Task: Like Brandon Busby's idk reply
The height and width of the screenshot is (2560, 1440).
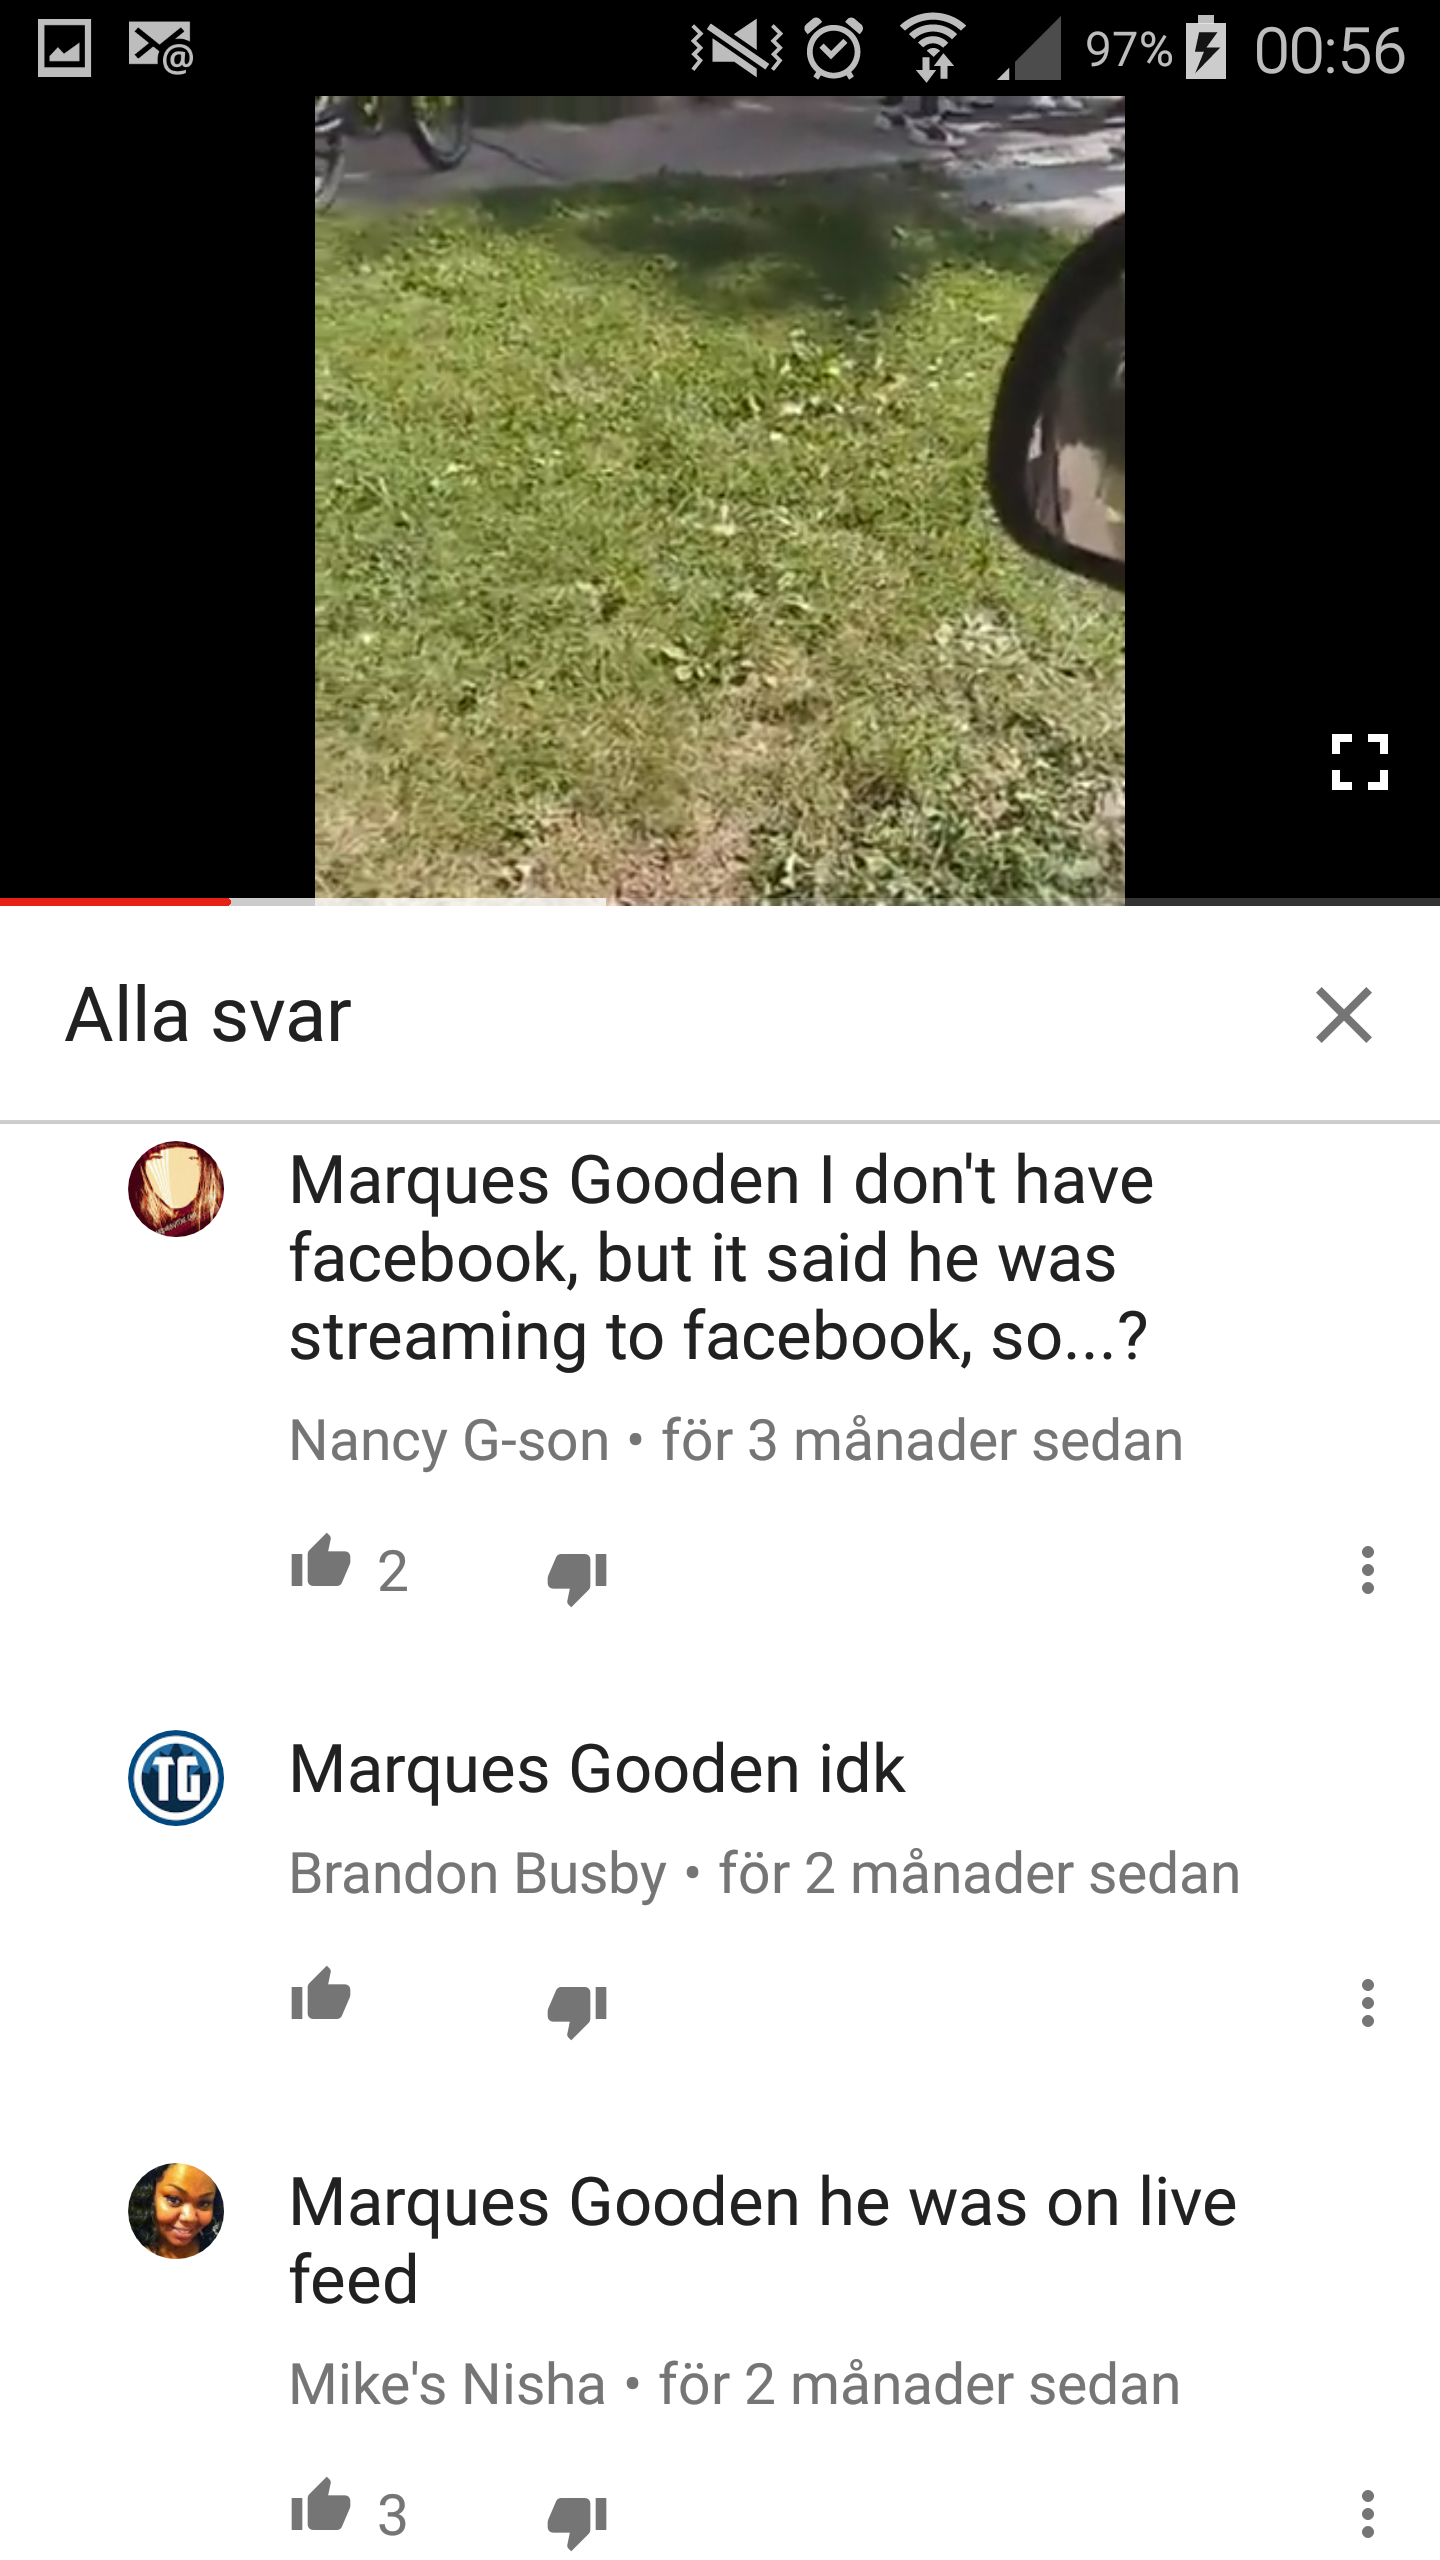Action: pos(321,1997)
